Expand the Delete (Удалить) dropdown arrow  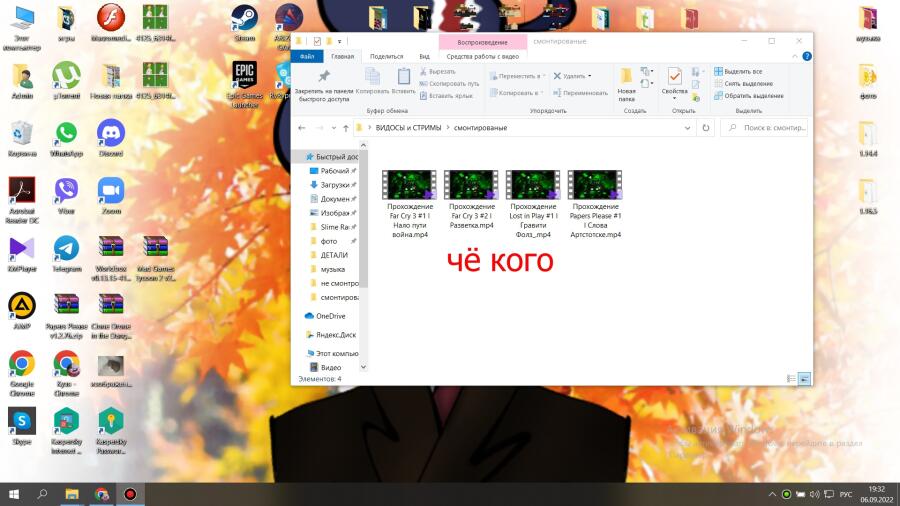[x=589, y=76]
